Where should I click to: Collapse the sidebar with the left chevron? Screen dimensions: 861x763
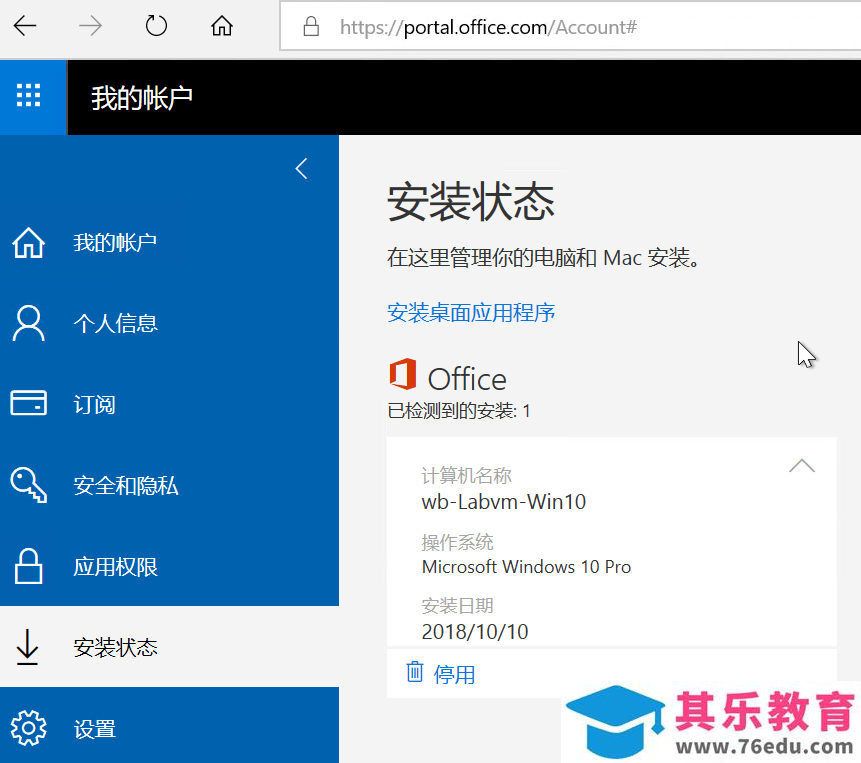click(301, 169)
